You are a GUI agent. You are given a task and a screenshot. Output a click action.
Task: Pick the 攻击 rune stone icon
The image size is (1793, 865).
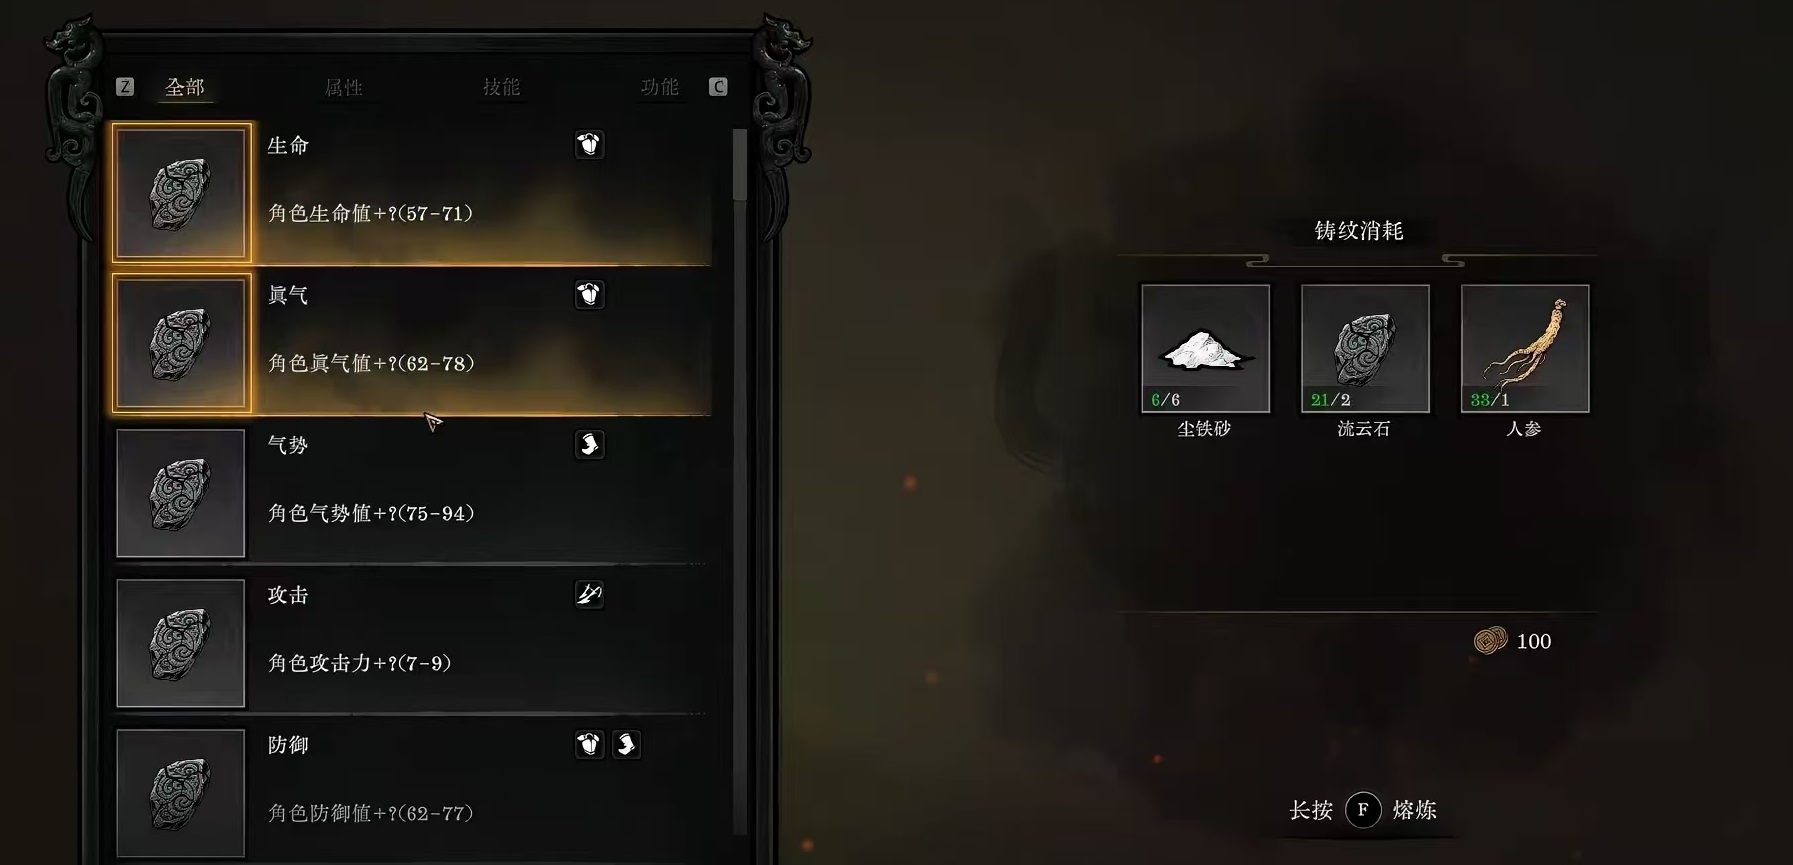(x=181, y=643)
